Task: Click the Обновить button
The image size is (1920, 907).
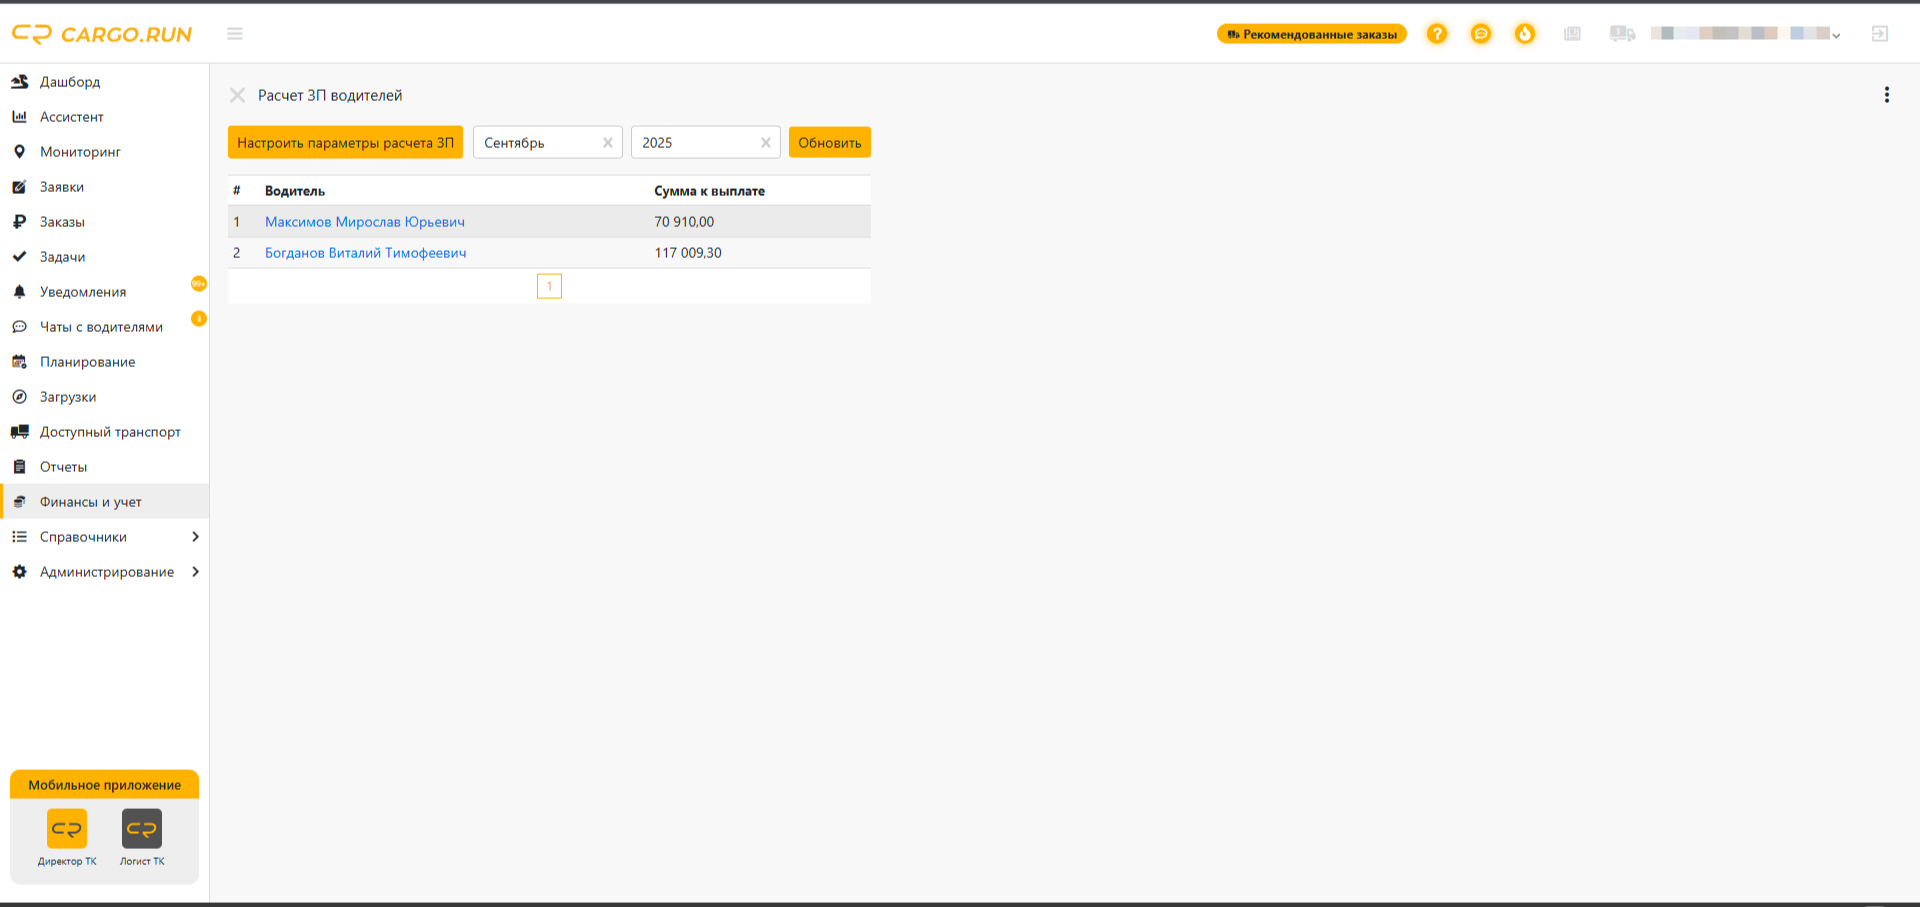Action: [830, 143]
